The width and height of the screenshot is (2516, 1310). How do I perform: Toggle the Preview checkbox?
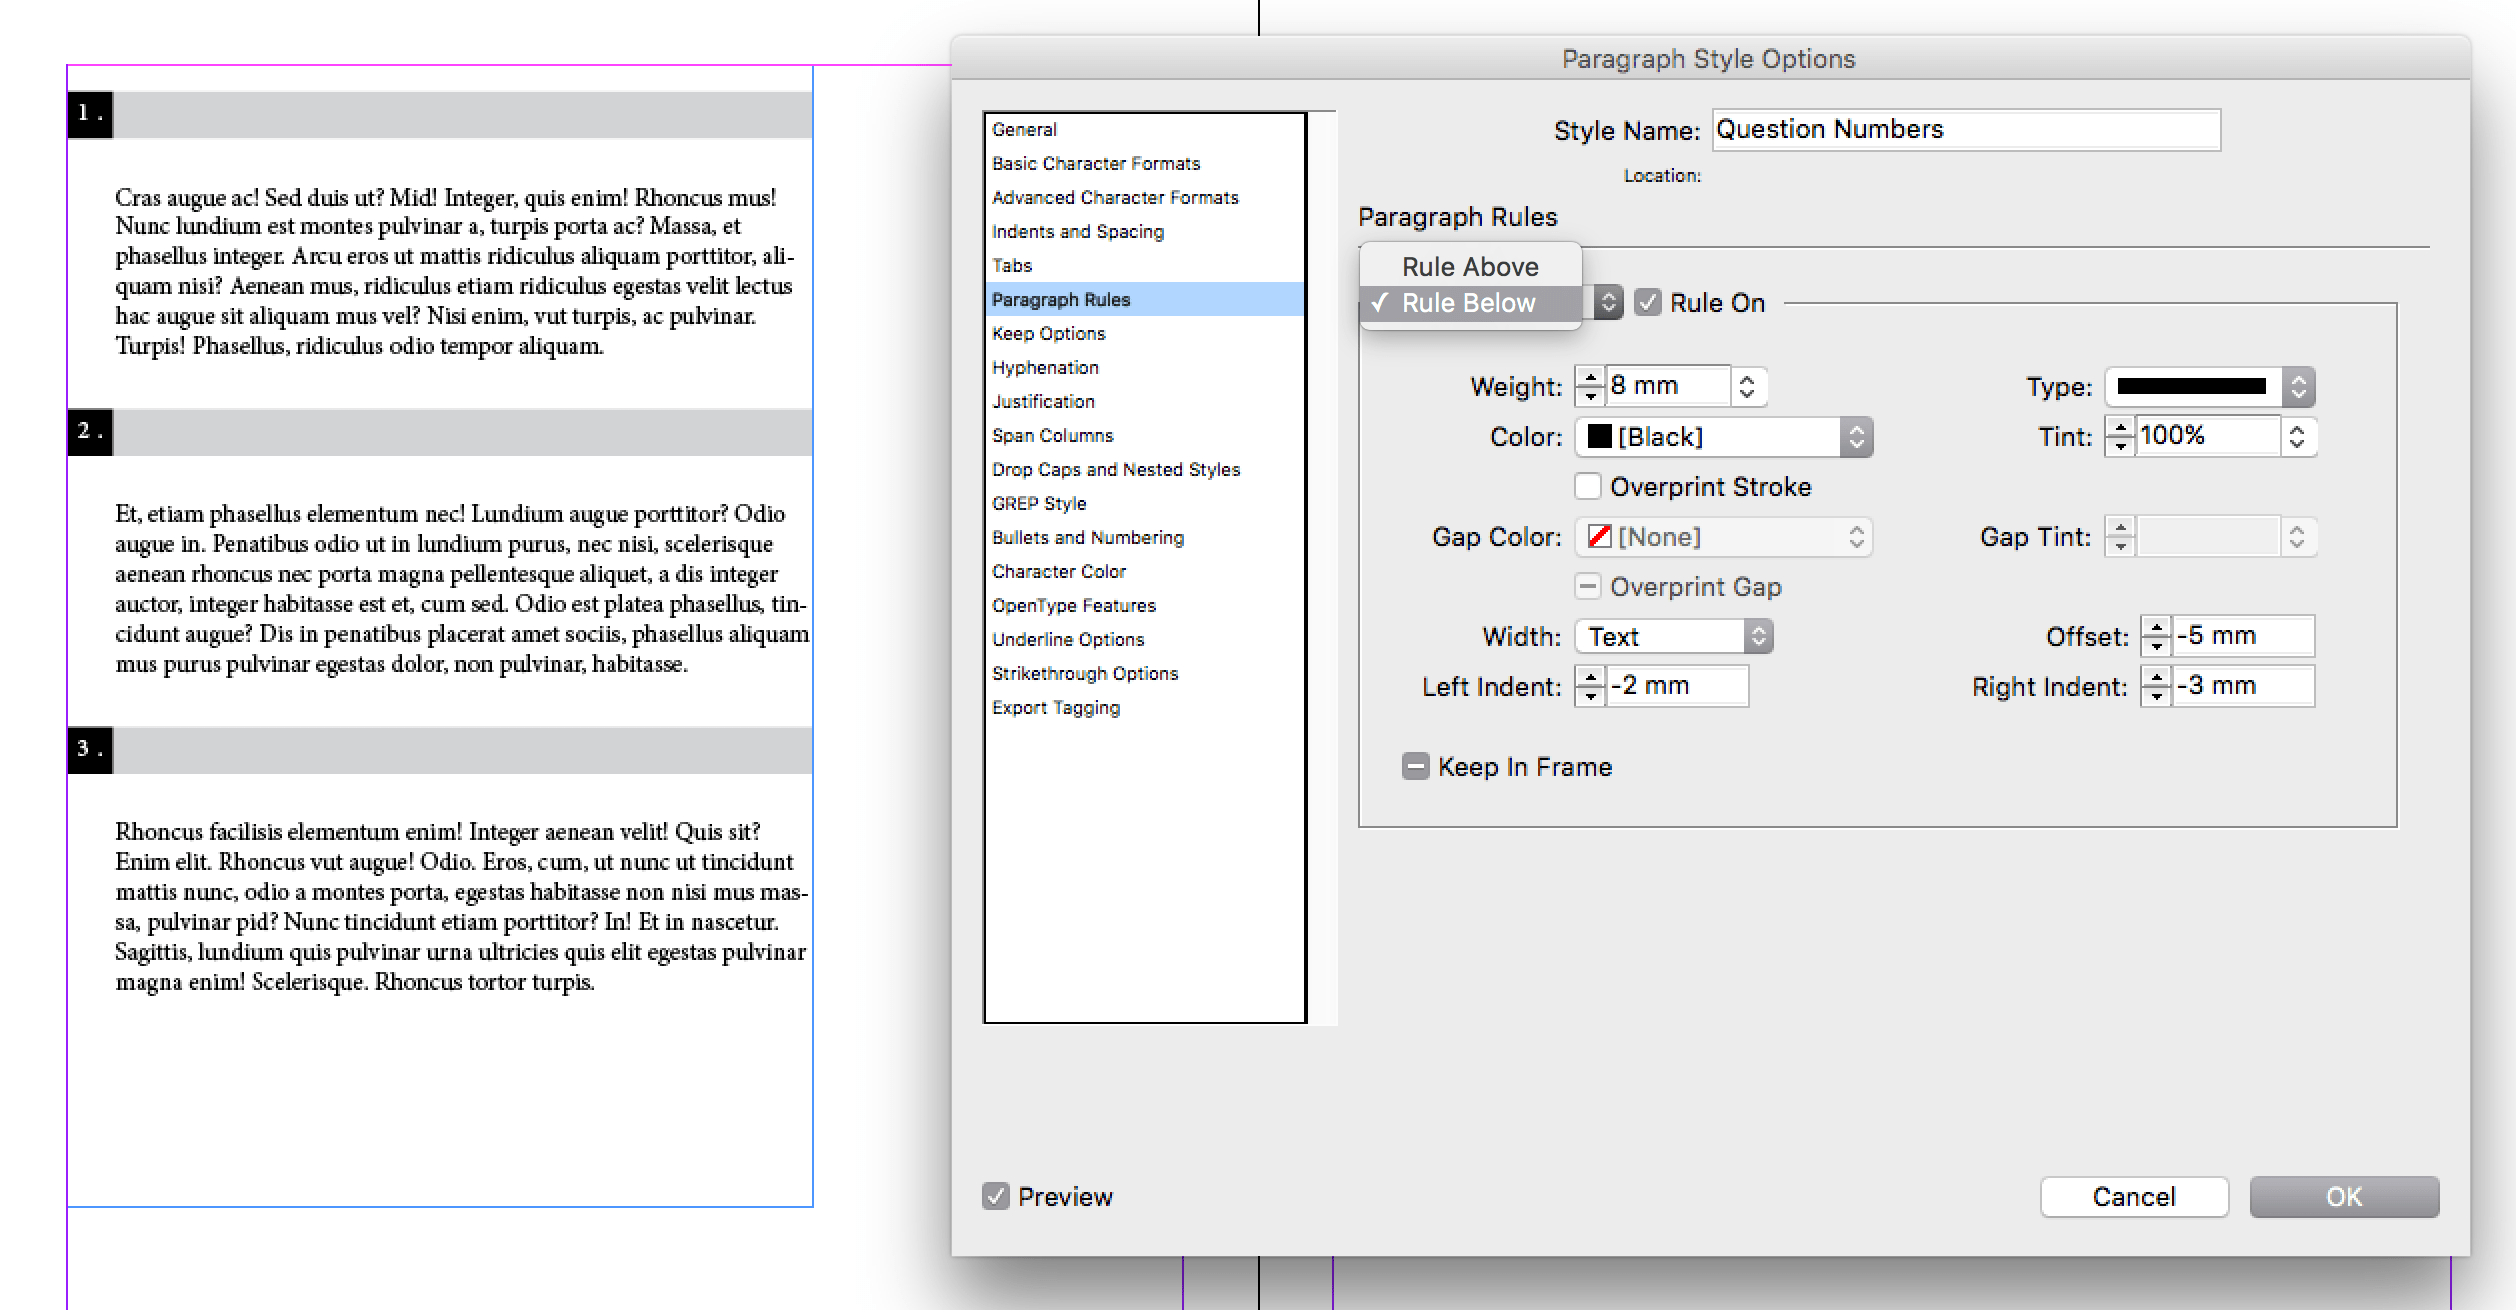(x=995, y=1196)
